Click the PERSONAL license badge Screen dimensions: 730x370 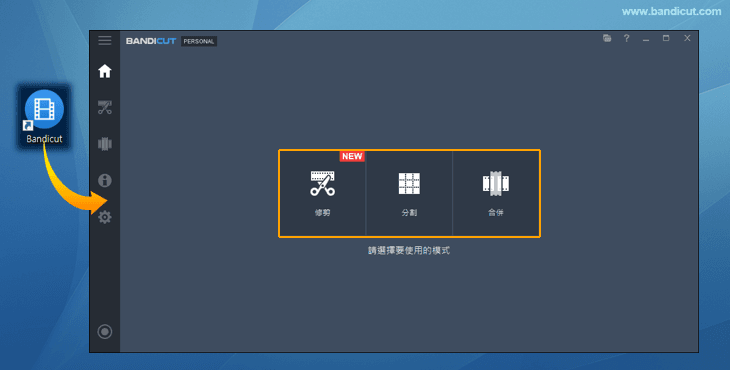[199, 41]
